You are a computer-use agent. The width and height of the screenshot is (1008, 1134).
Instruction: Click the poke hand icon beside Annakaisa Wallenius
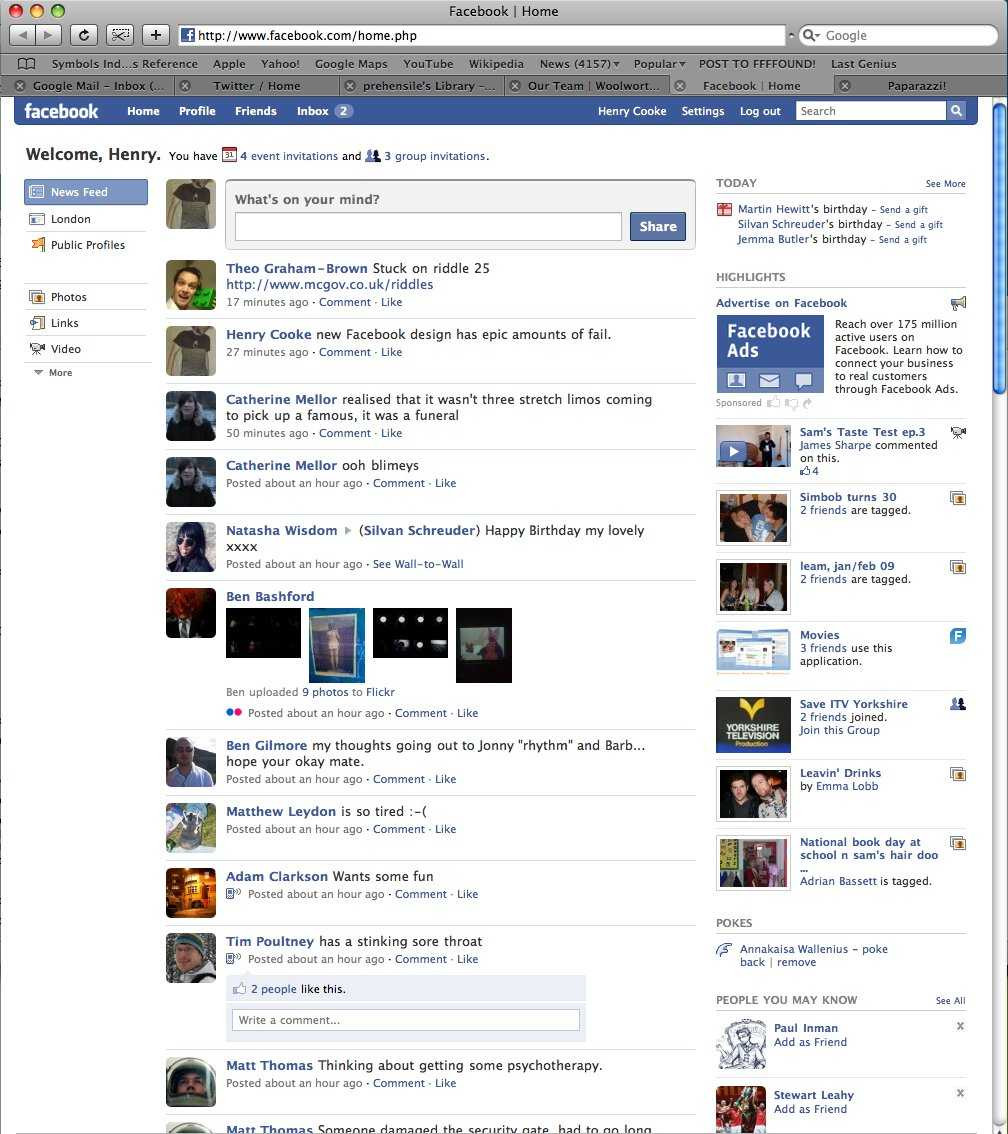click(725, 949)
